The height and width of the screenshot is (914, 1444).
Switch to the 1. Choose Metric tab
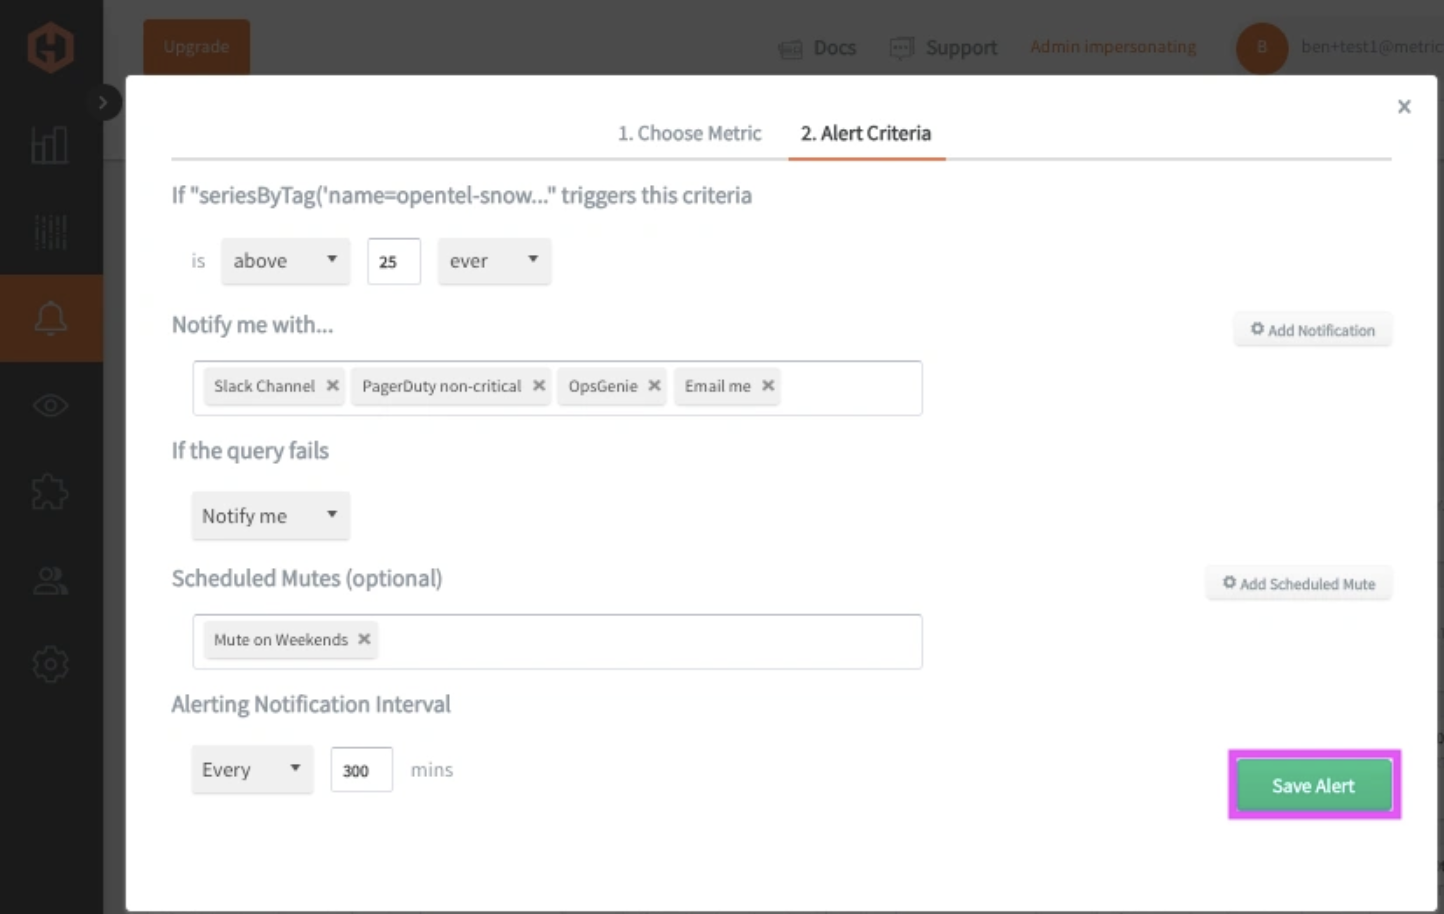coord(689,133)
